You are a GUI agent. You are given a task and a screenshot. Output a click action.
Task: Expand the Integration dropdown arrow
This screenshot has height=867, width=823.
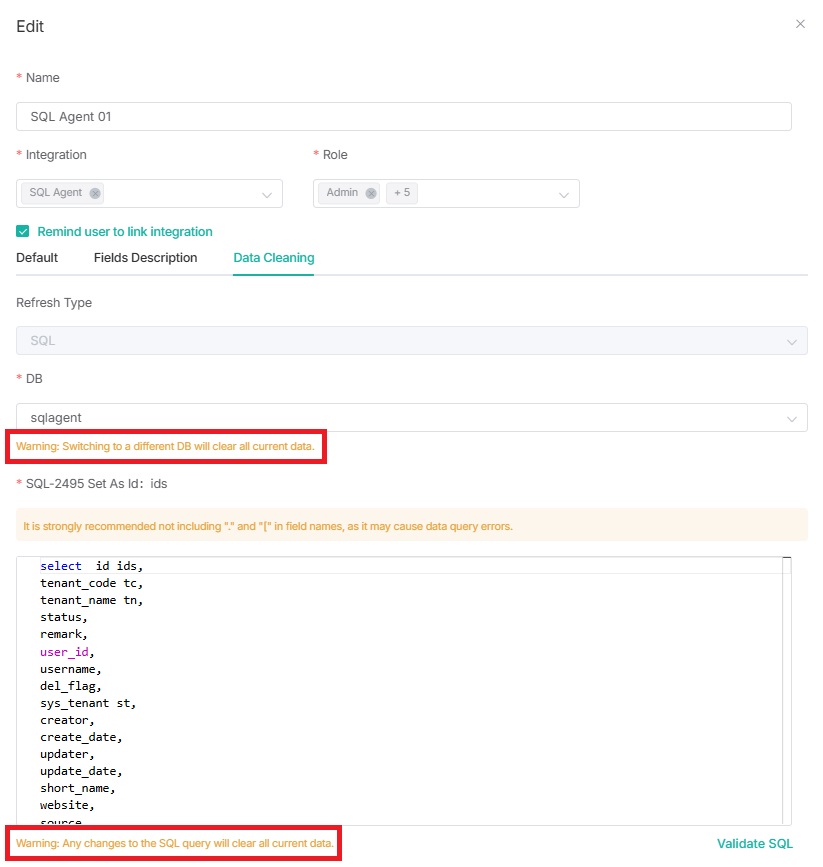(267, 194)
